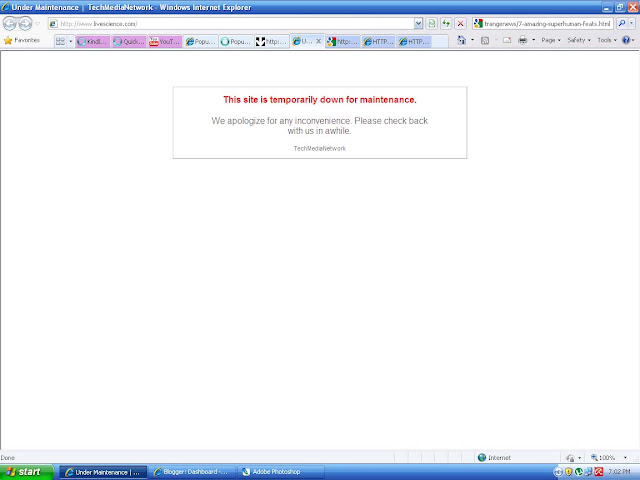The width and height of the screenshot is (640, 480).
Task: Click the 7:02 PM system clock
Action: click(x=620, y=472)
